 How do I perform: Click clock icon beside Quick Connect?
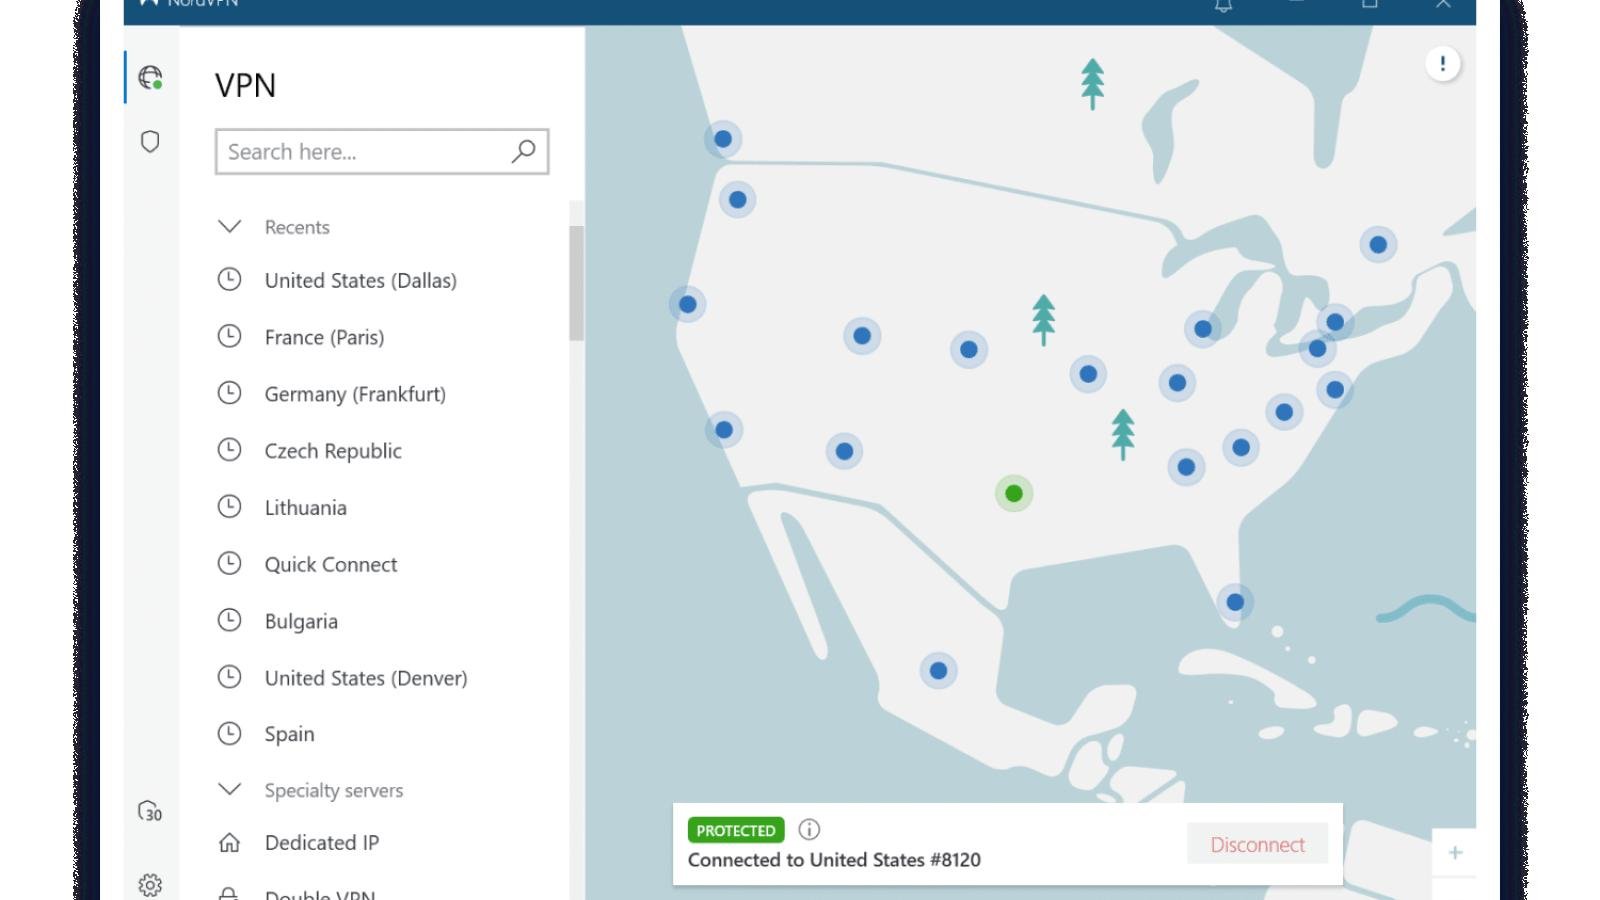pos(230,563)
